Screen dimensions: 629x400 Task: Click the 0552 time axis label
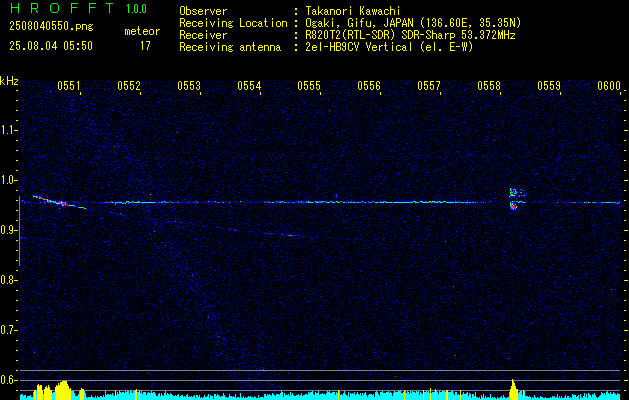click(x=129, y=86)
